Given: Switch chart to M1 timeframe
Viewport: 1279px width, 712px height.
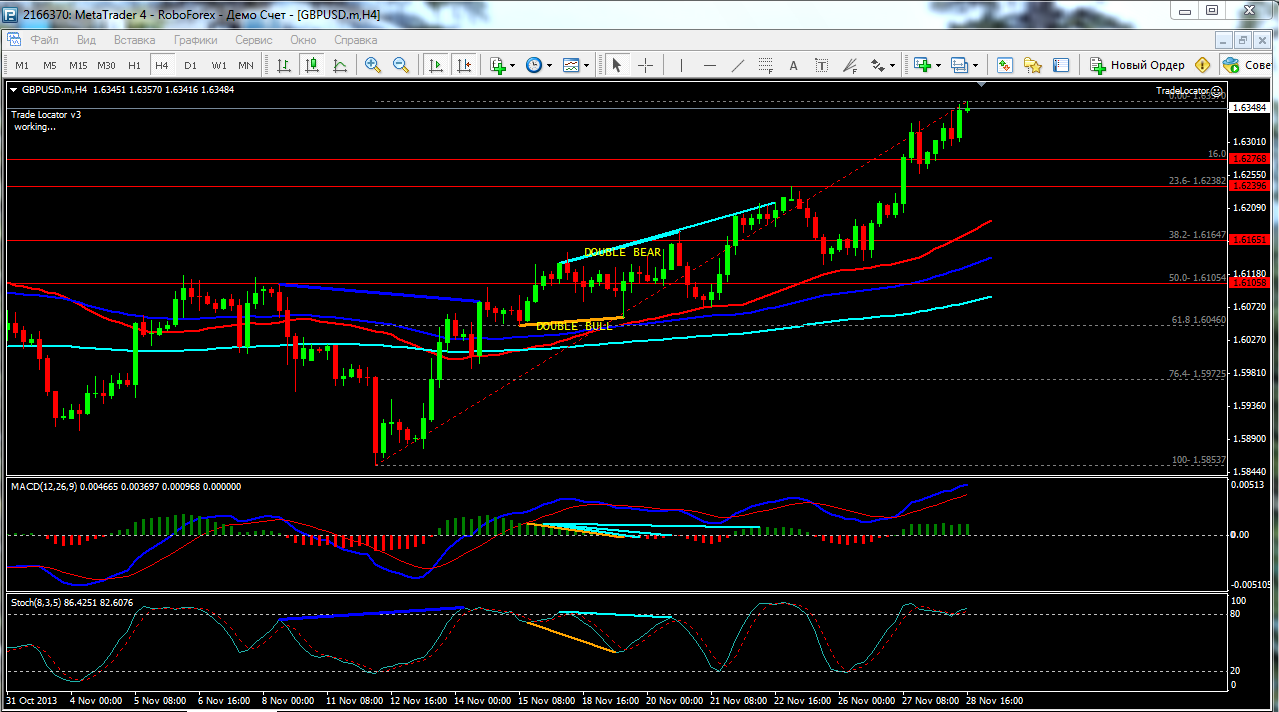Looking at the screenshot, I should (x=22, y=65).
